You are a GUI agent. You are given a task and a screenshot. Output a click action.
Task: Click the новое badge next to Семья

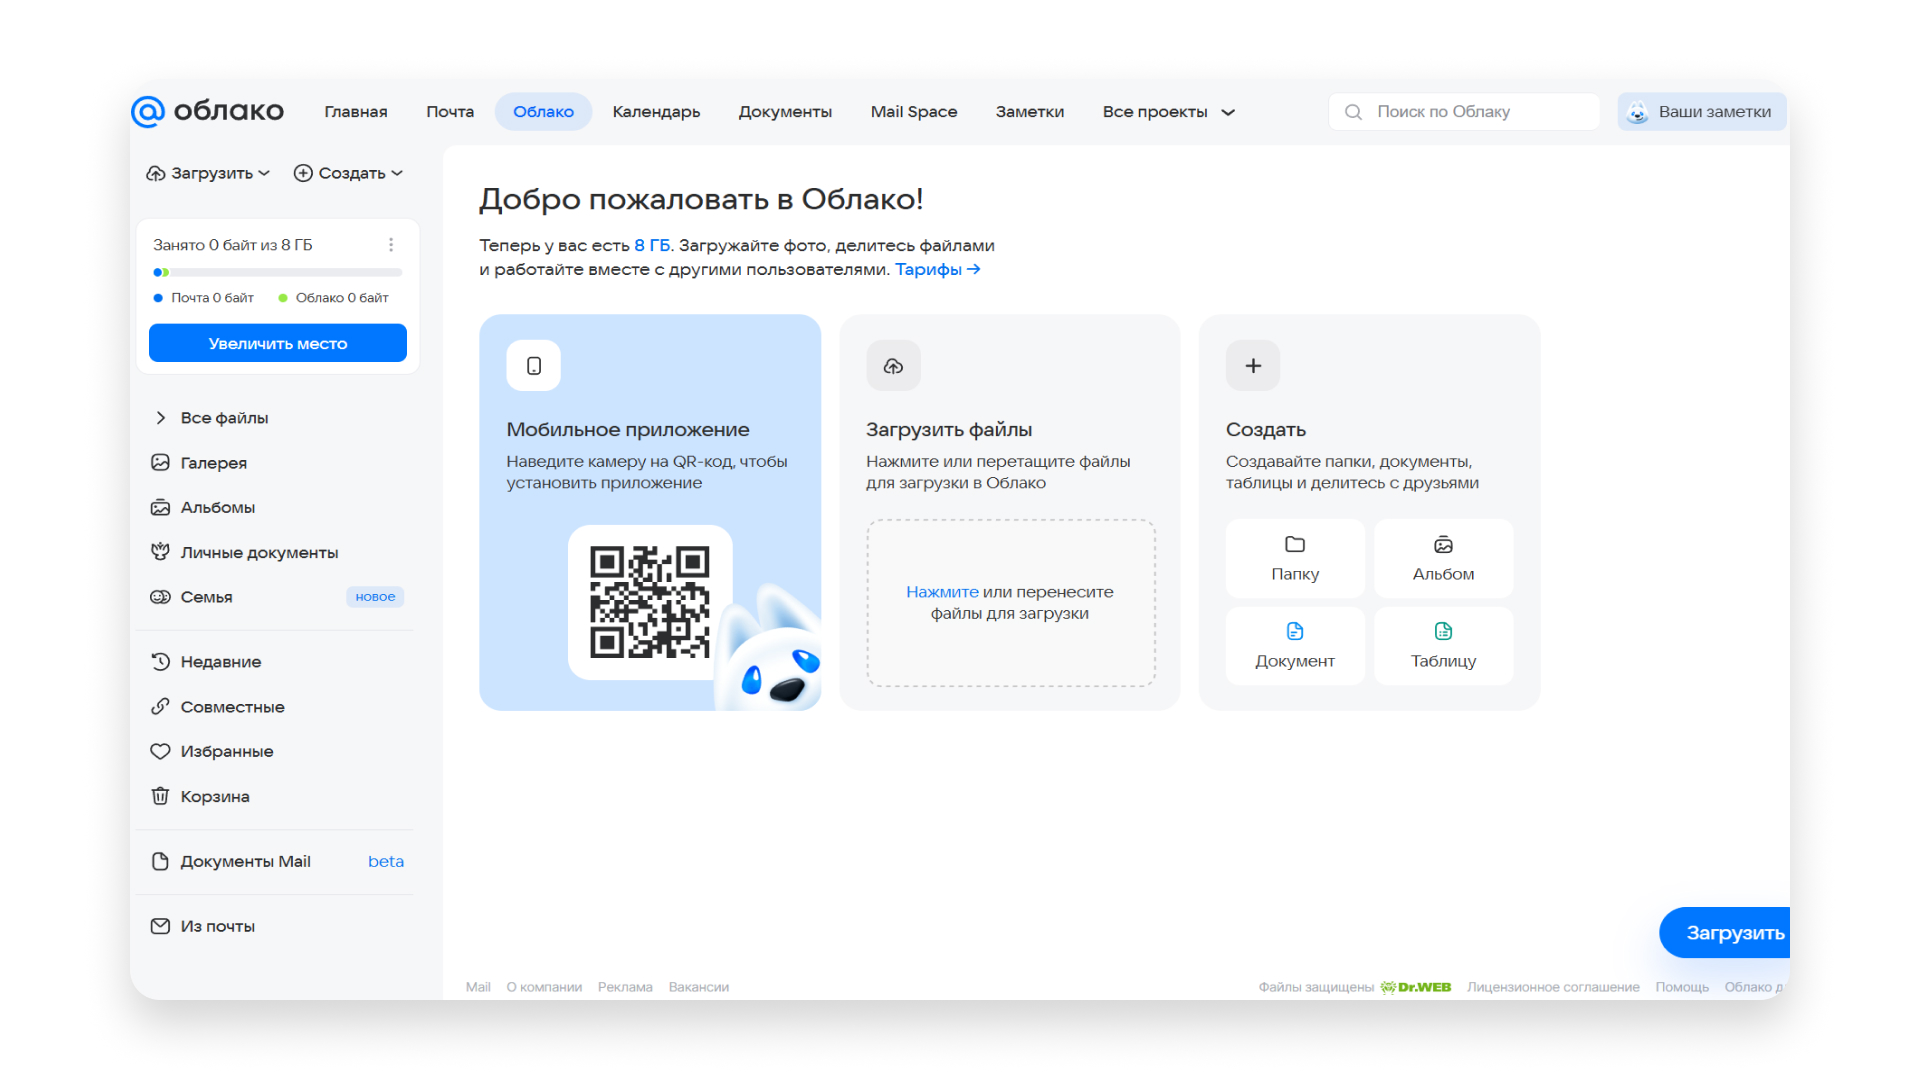tap(375, 597)
